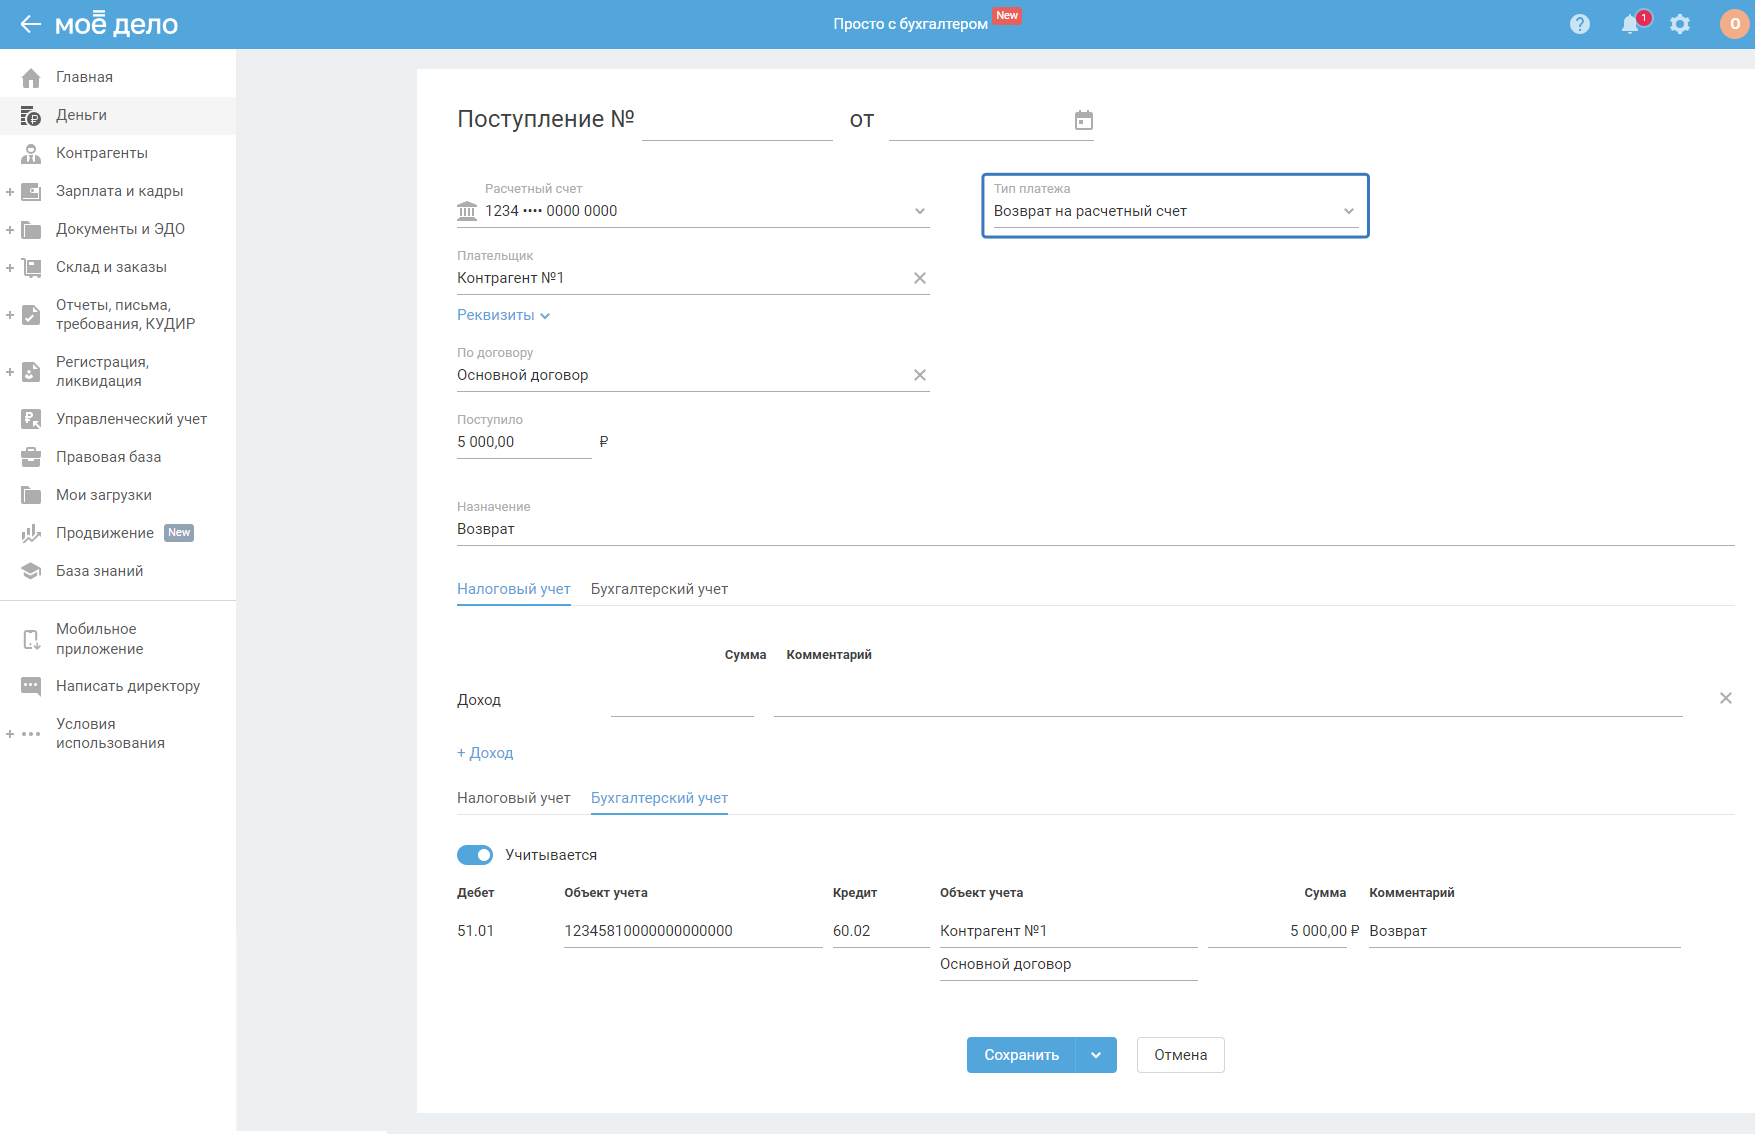Switch to upper Бухгалтерский учет tab
The height and width of the screenshot is (1136, 1755).
coord(659,589)
